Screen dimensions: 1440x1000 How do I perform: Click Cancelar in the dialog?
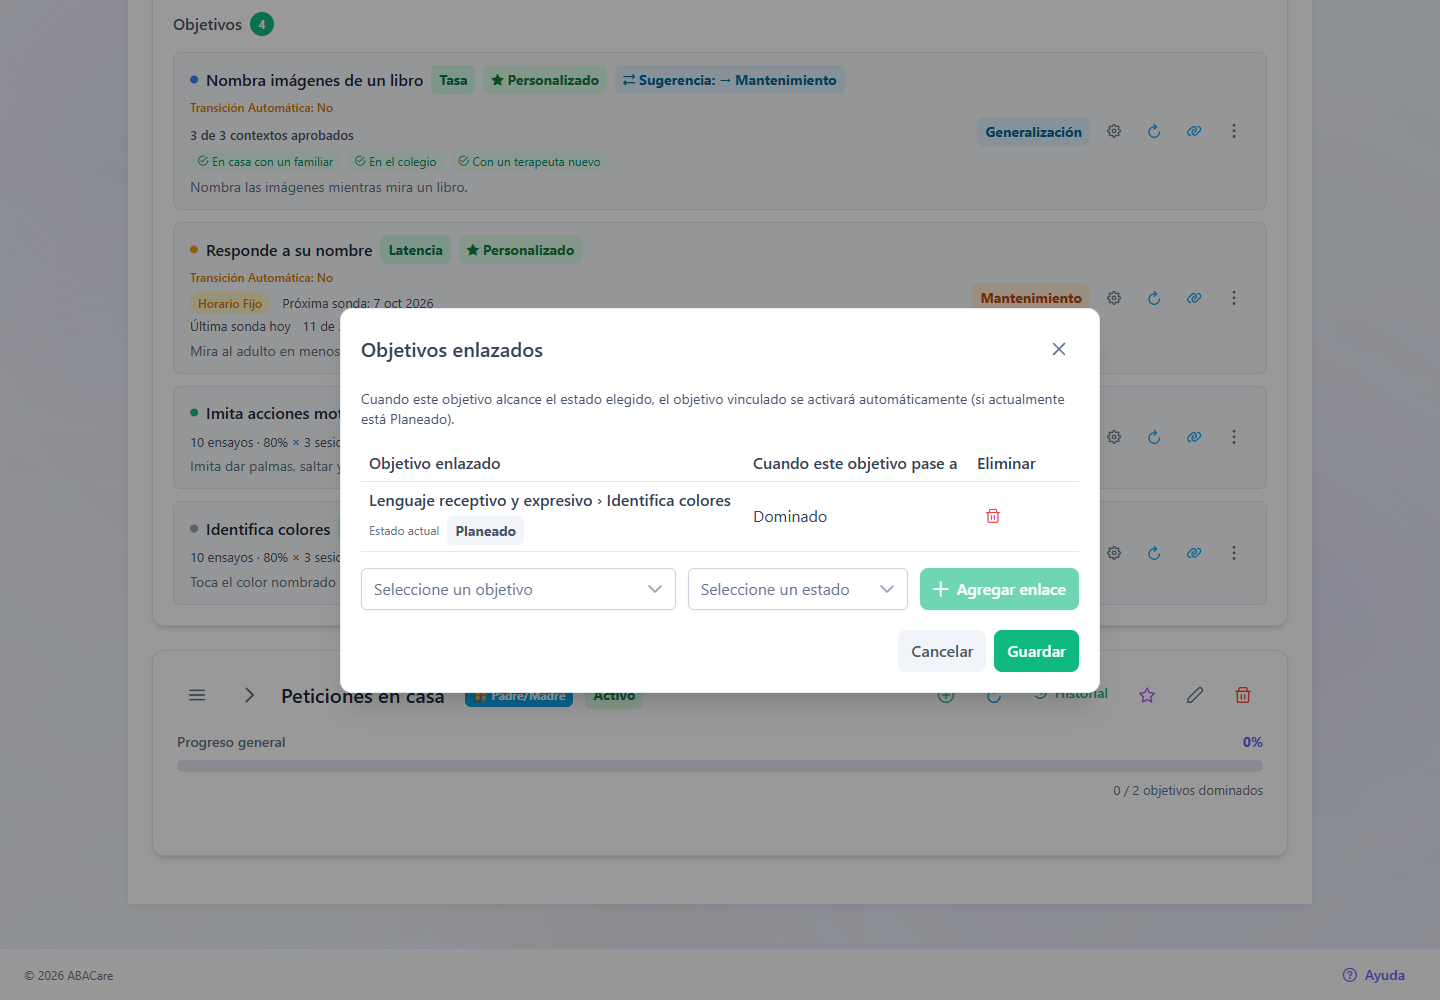[x=942, y=651]
